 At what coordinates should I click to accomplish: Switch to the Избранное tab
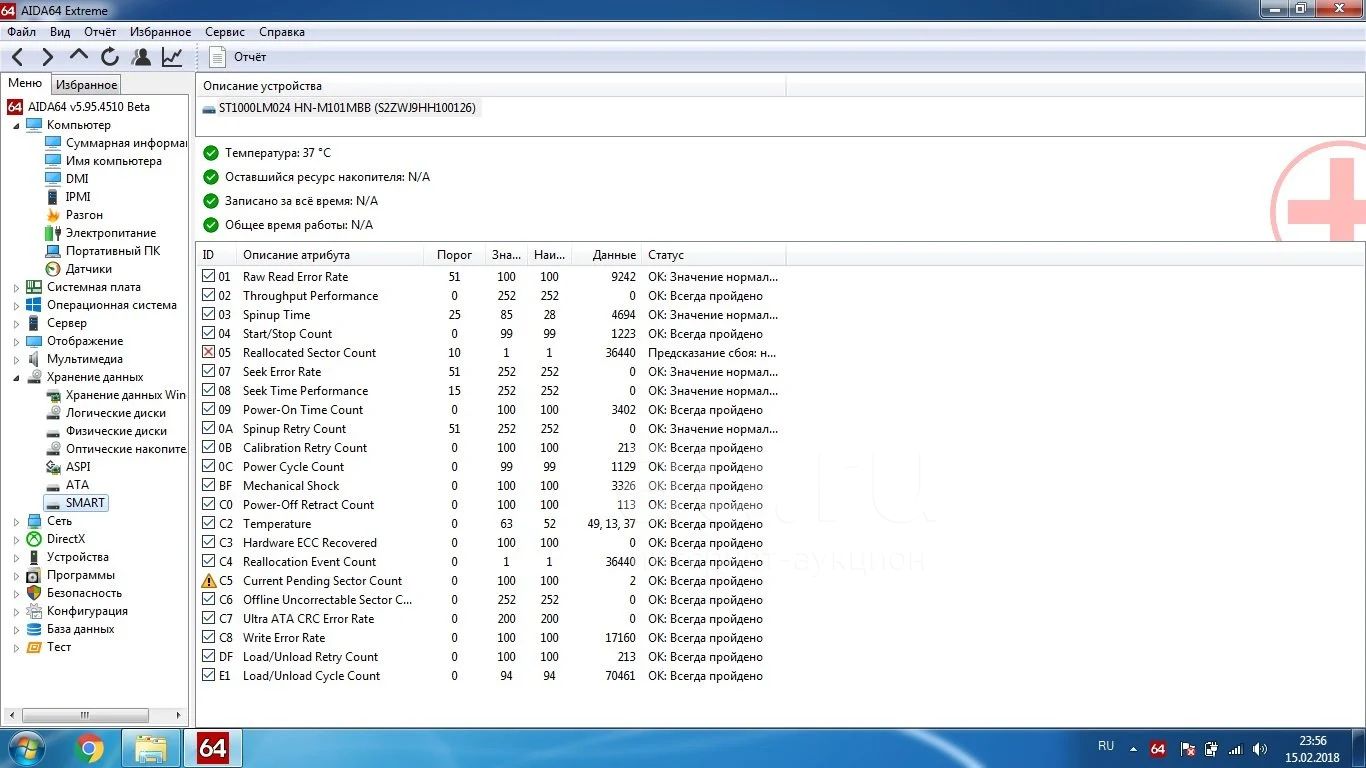[x=86, y=85]
